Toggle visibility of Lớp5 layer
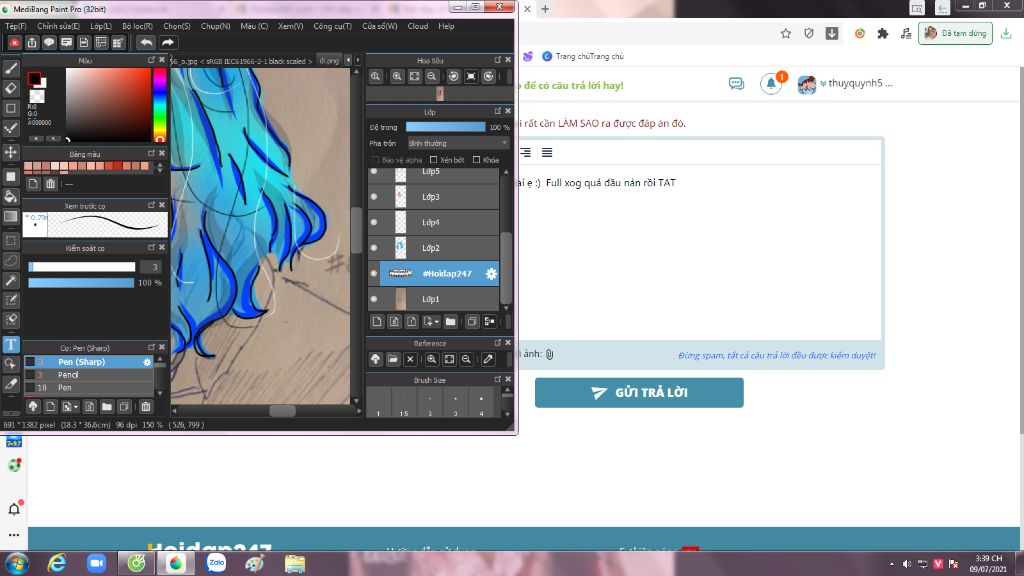The height and width of the screenshot is (576, 1024). pos(374,172)
